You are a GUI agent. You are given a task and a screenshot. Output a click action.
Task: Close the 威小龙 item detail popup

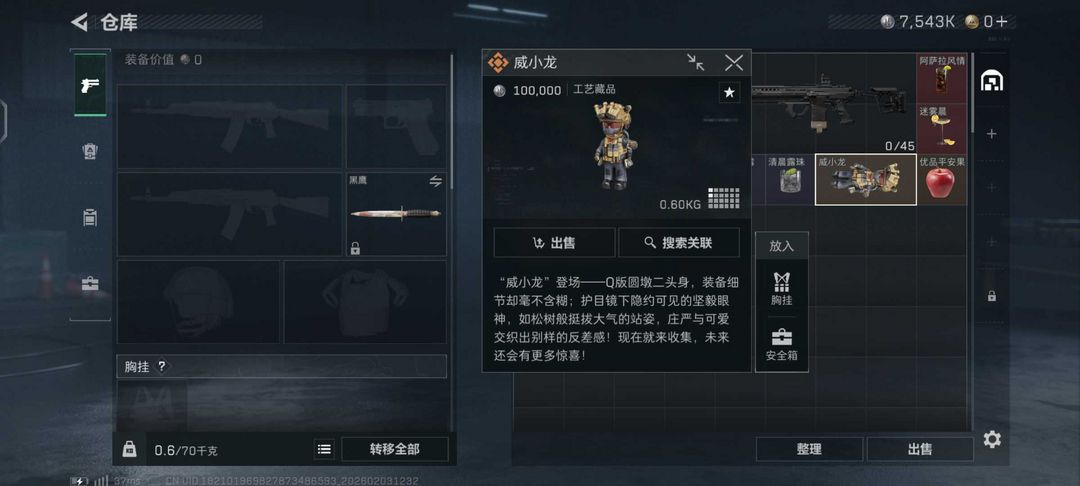[x=734, y=63]
